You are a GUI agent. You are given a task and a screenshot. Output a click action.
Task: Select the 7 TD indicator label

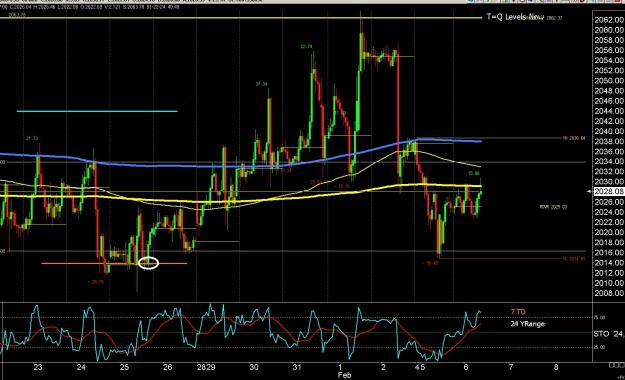pos(518,312)
